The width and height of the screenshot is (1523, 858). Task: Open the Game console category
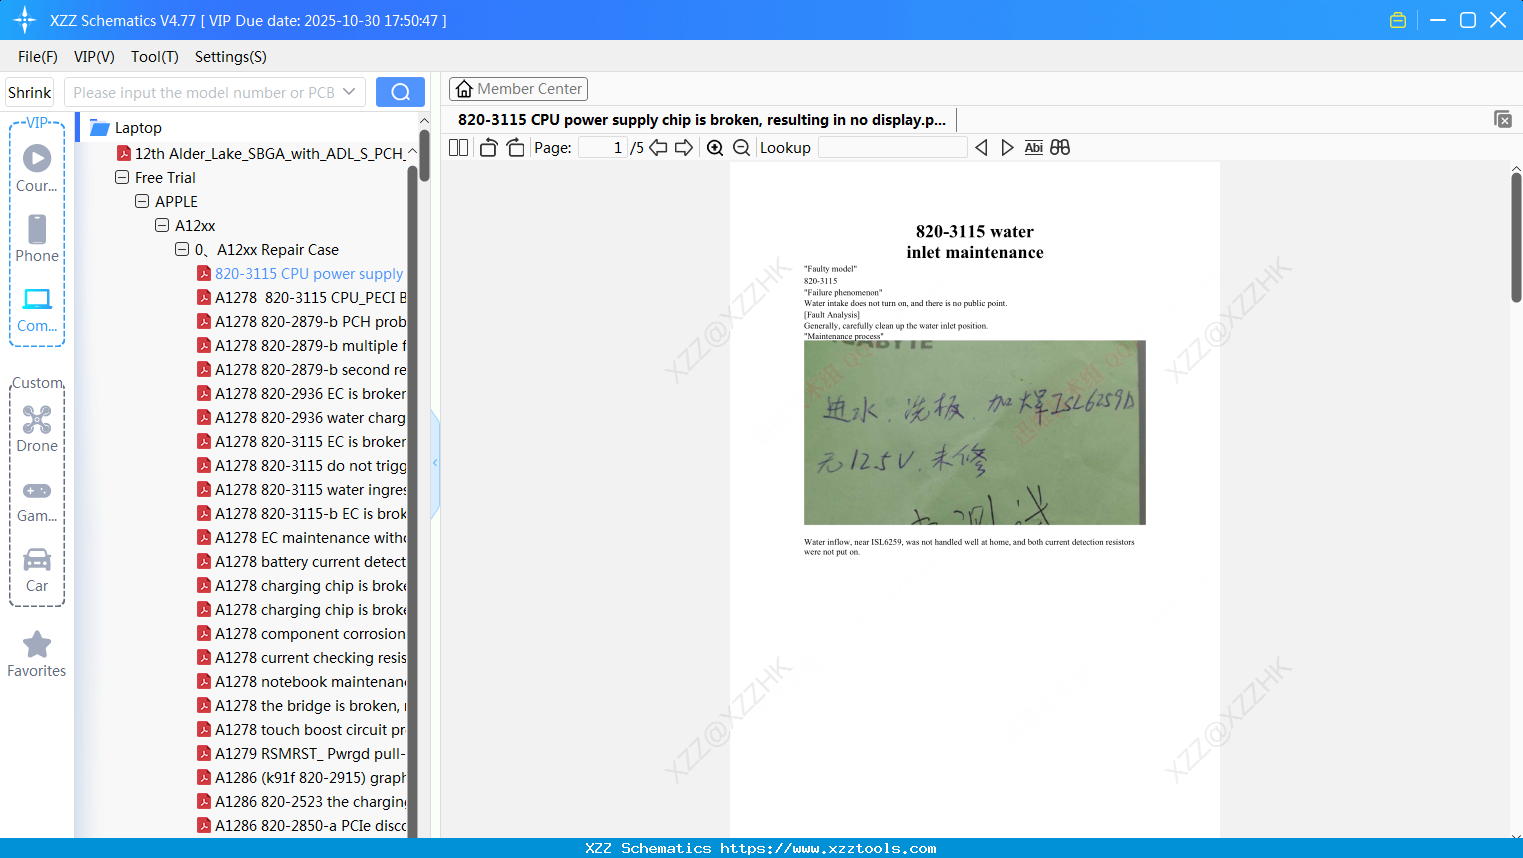[x=37, y=500]
